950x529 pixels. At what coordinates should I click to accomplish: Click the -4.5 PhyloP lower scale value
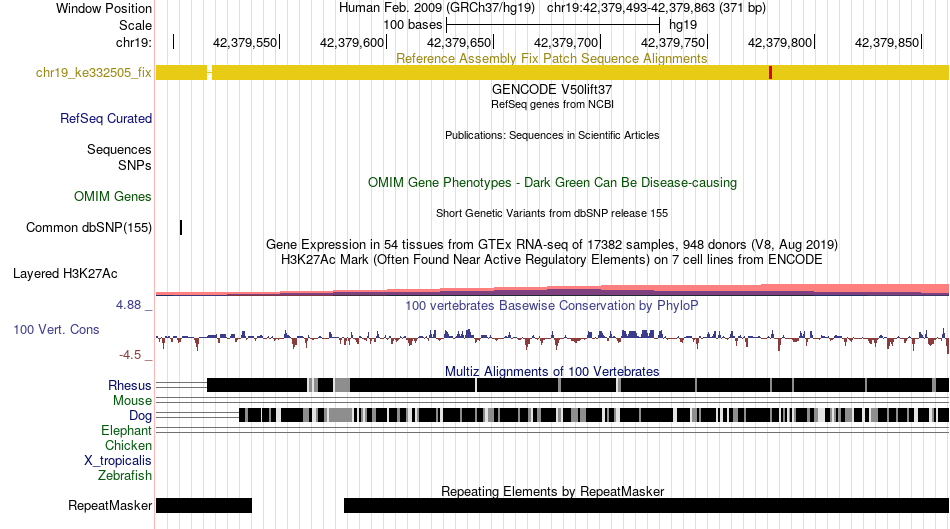click(130, 354)
